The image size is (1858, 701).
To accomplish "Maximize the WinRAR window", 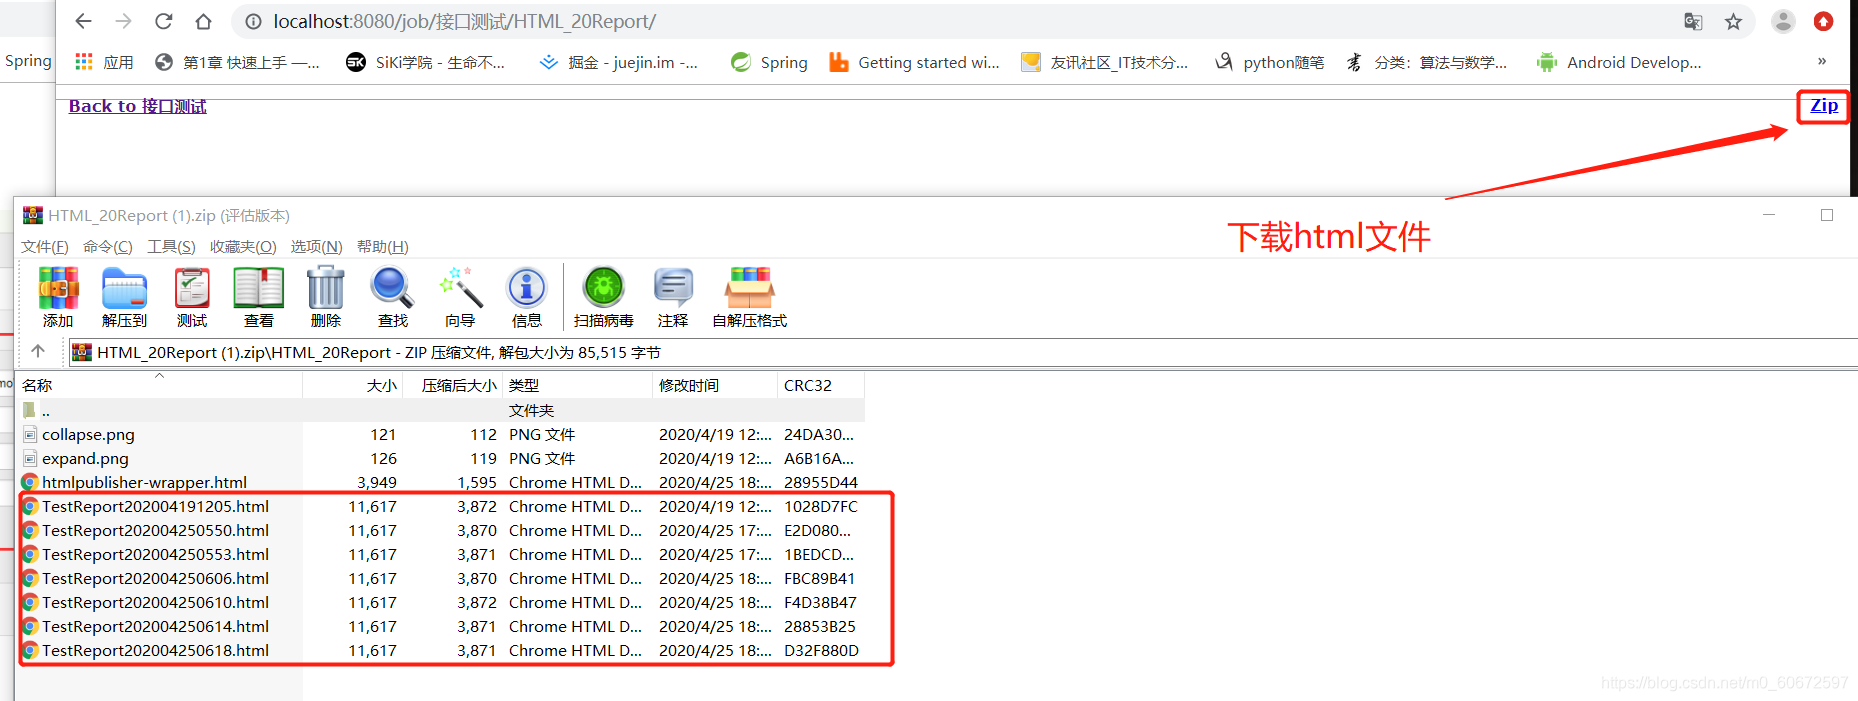I will tap(1827, 215).
